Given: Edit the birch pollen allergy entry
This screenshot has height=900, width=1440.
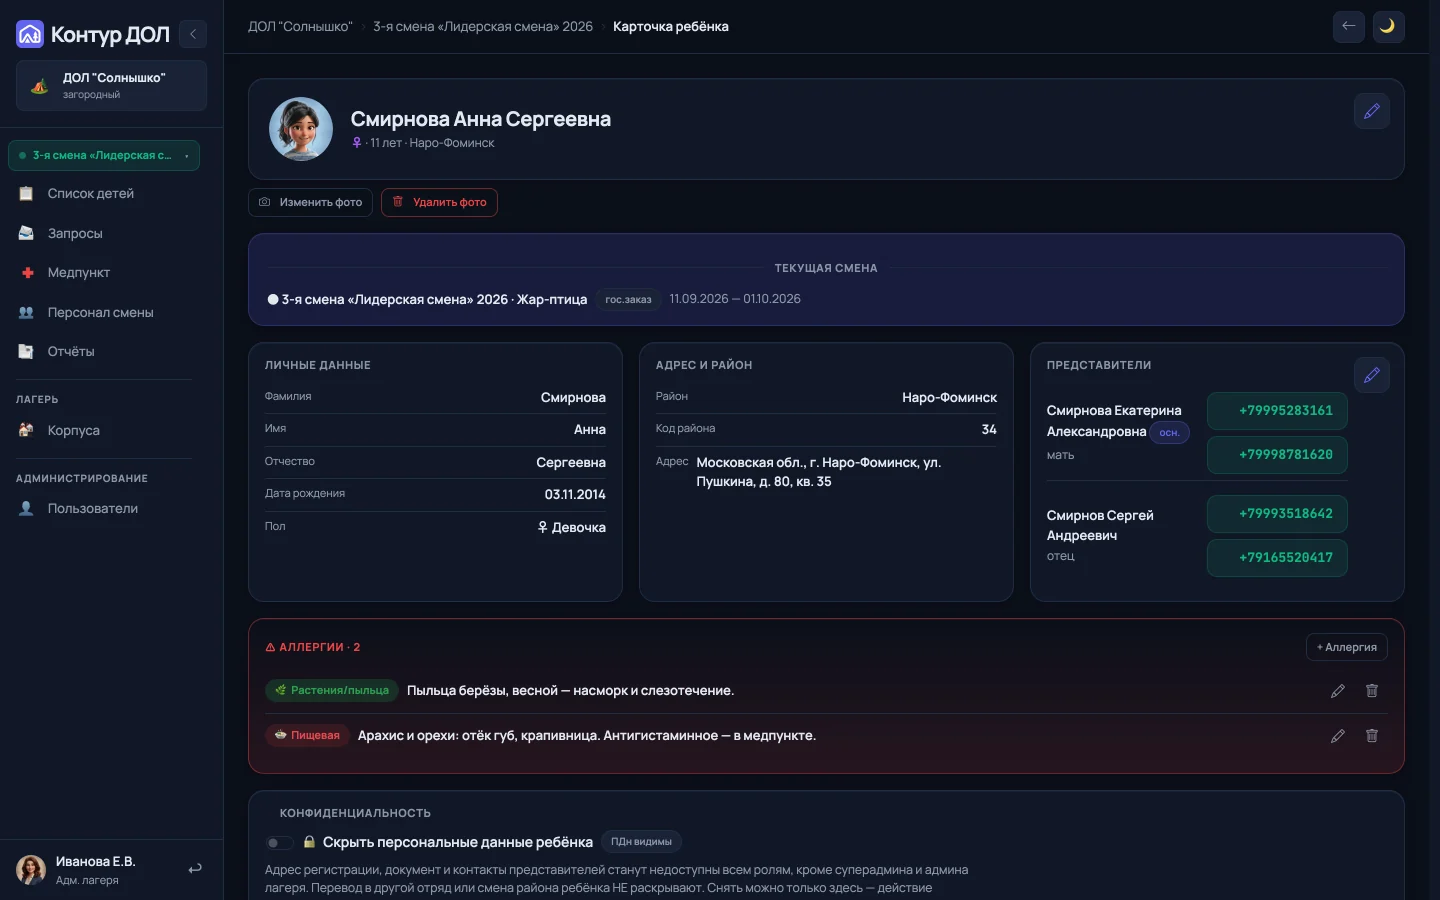Looking at the screenshot, I should [1338, 691].
